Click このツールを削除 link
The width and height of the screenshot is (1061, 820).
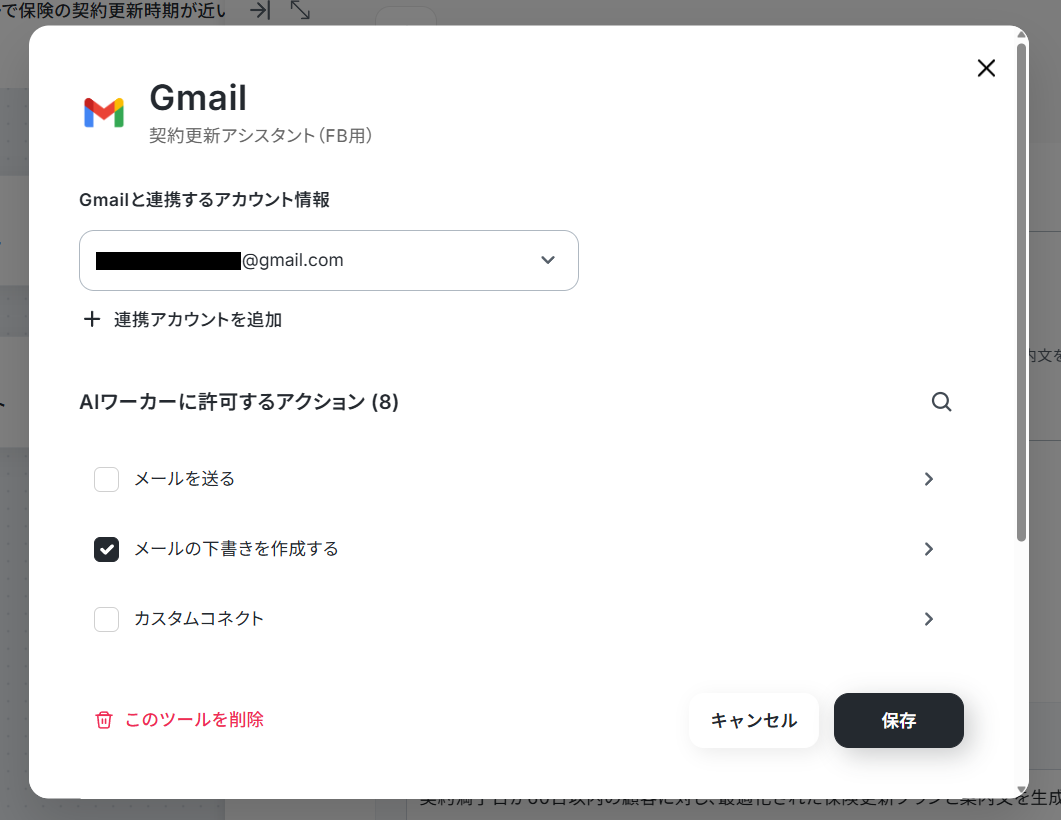[x=194, y=720]
